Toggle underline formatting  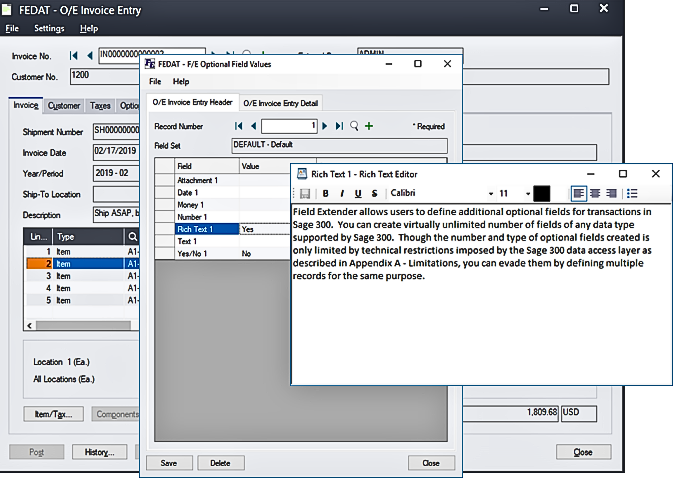pos(357,193)
